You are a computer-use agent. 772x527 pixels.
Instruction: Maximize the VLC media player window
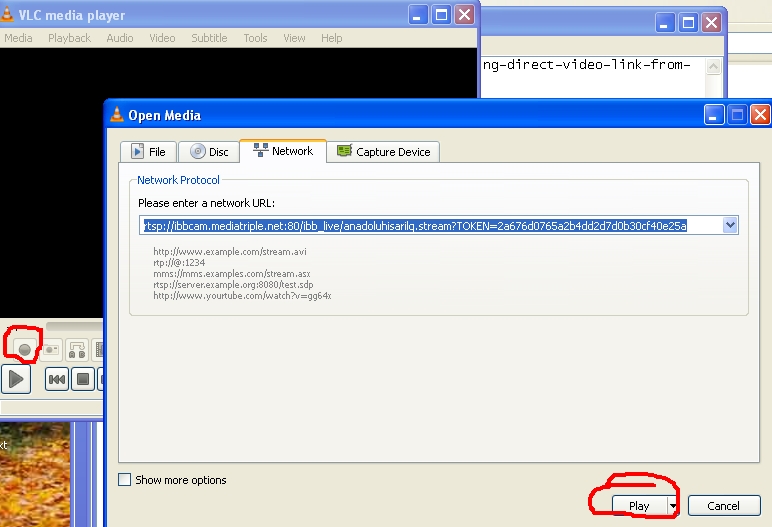[441, 15]
